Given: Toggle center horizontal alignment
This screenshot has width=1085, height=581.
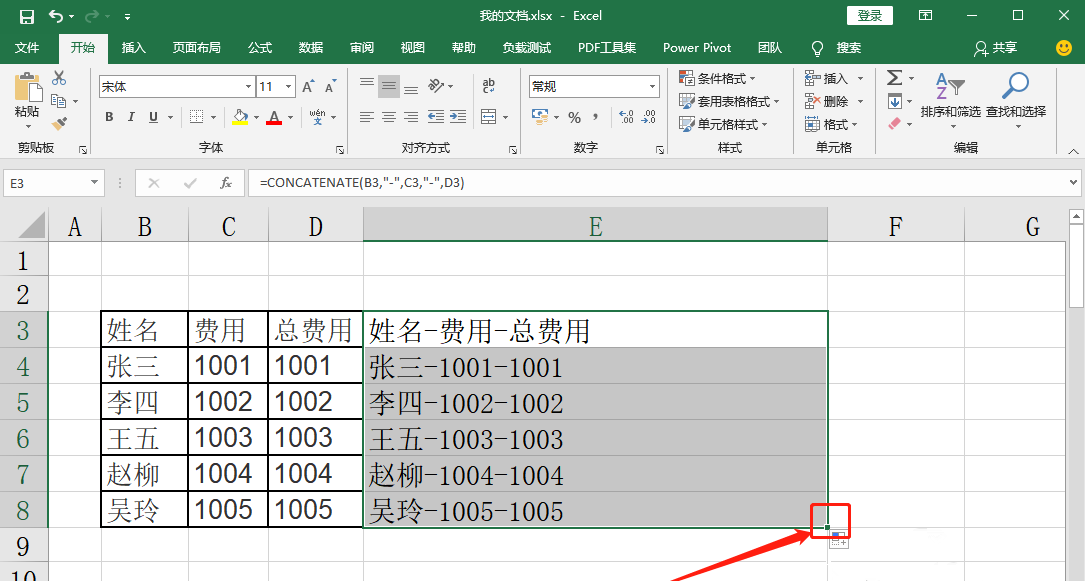Looking at the screenshot, I should point(389,118).
